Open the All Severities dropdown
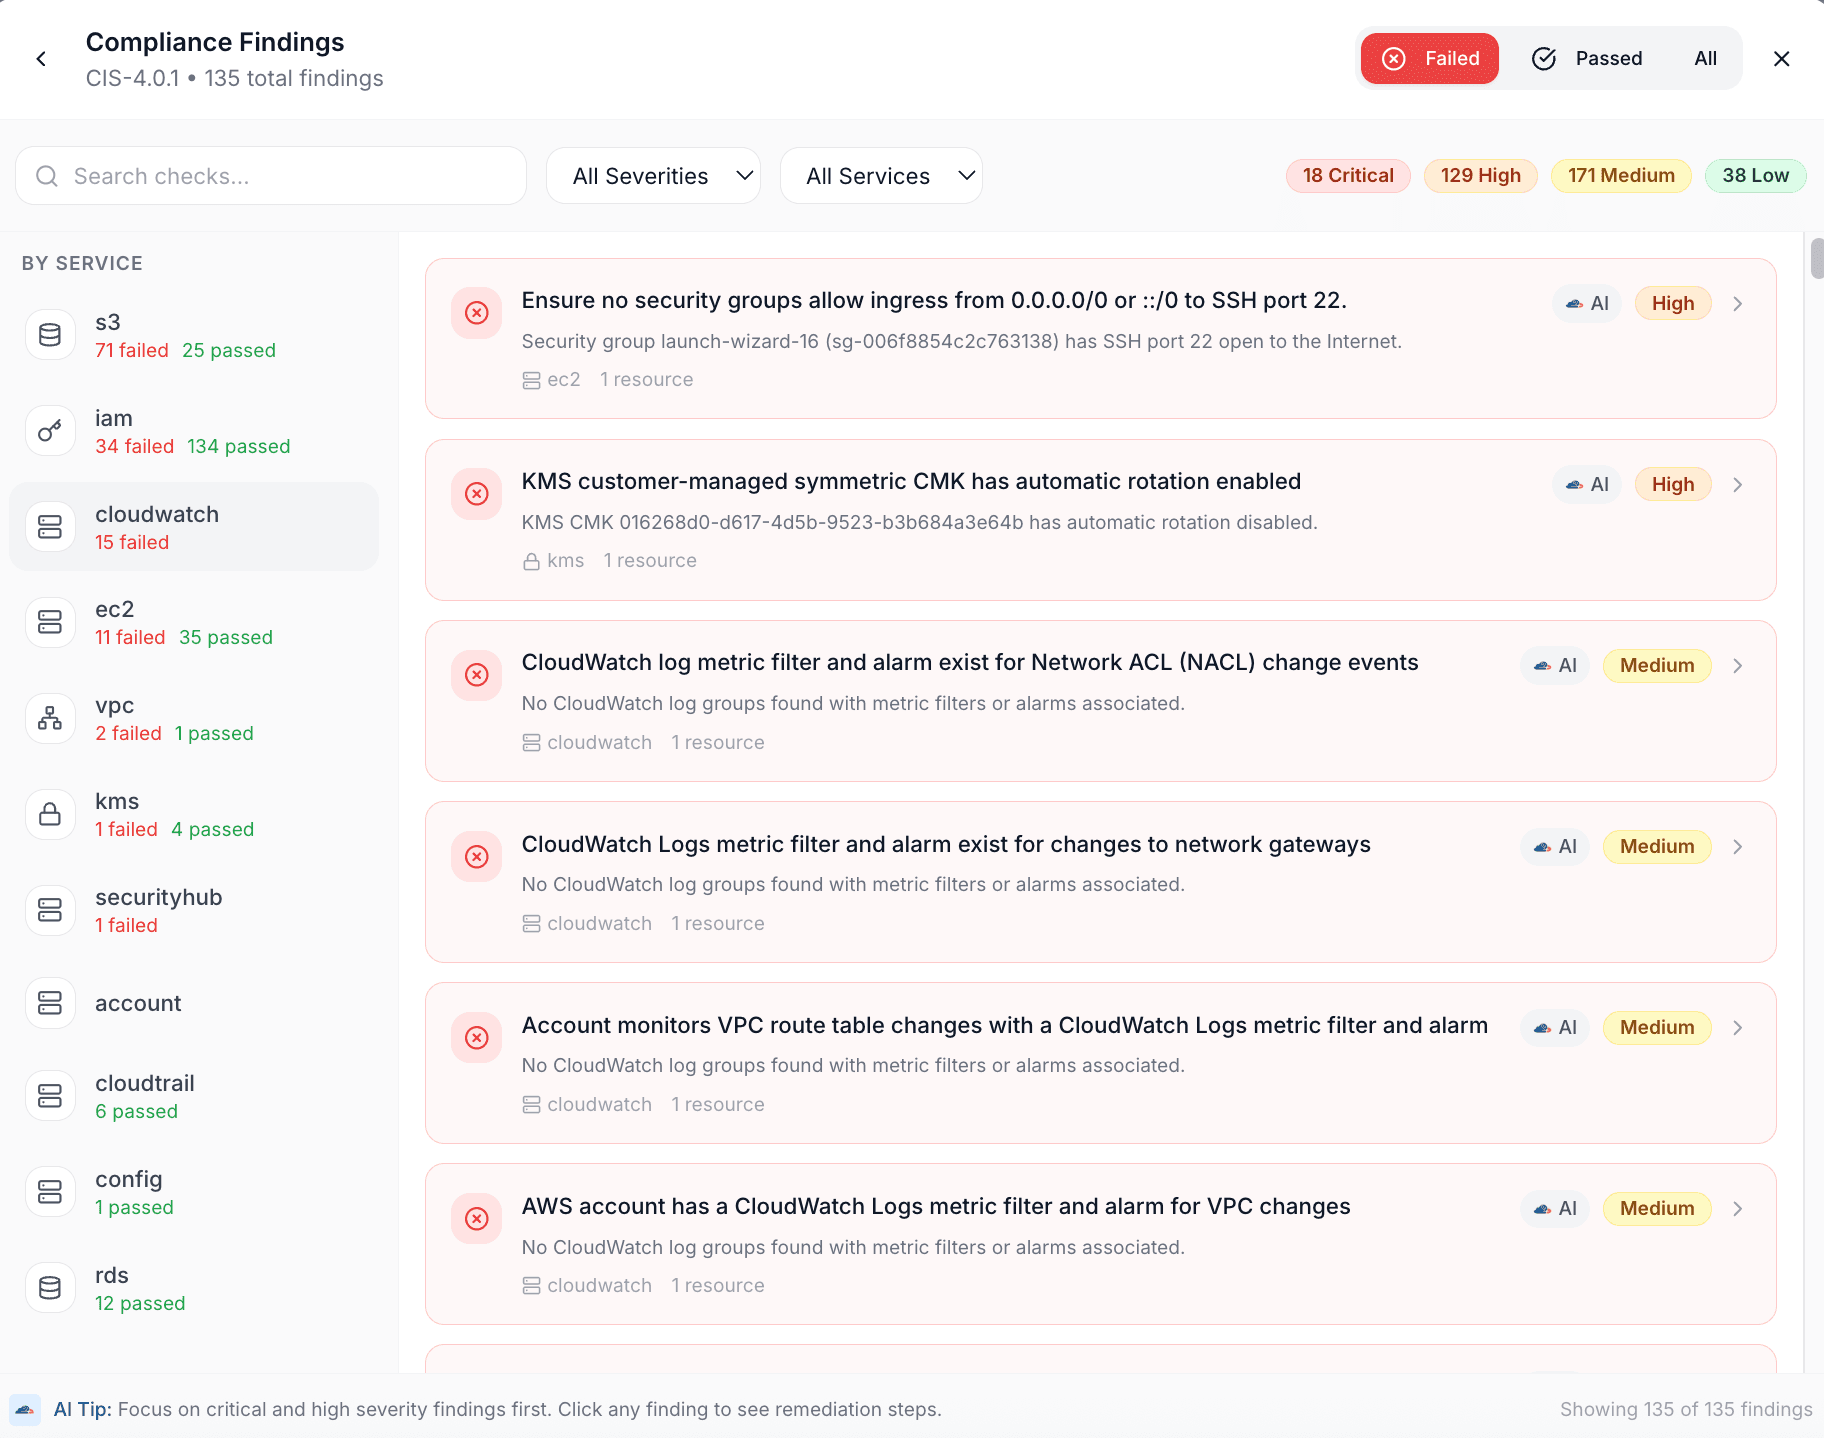This screenshot has height=1438, width=1824. pos(653,175)
